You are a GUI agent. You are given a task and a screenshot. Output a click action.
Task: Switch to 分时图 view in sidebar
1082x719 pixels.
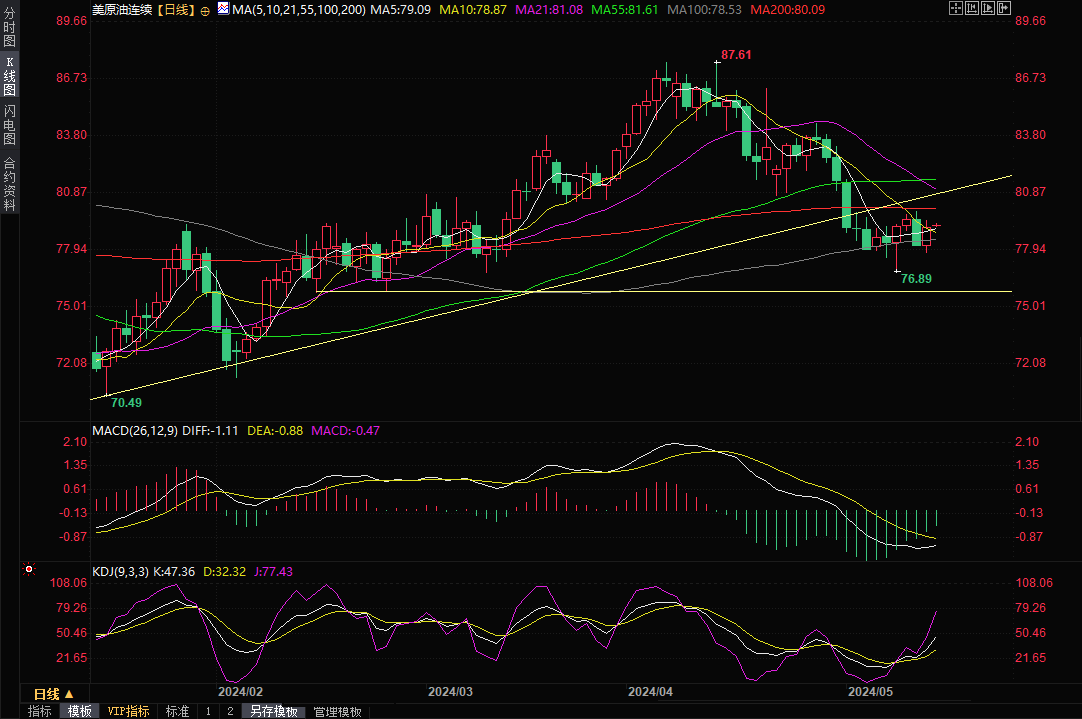coord(10,28)
